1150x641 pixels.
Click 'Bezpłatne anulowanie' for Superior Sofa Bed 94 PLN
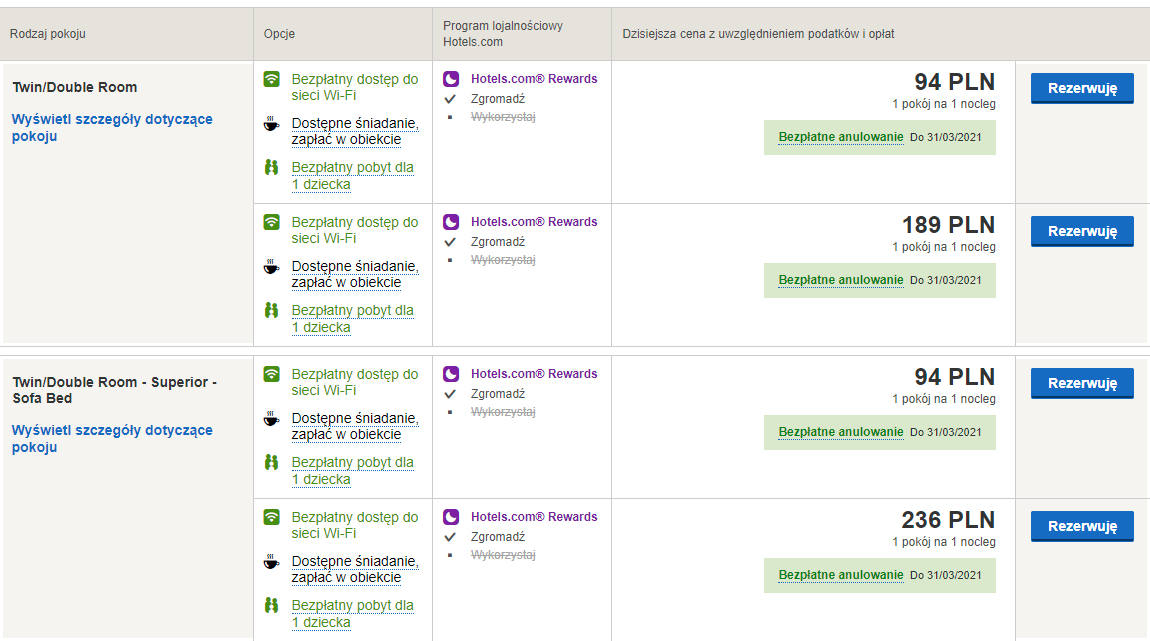coord(840,432)
